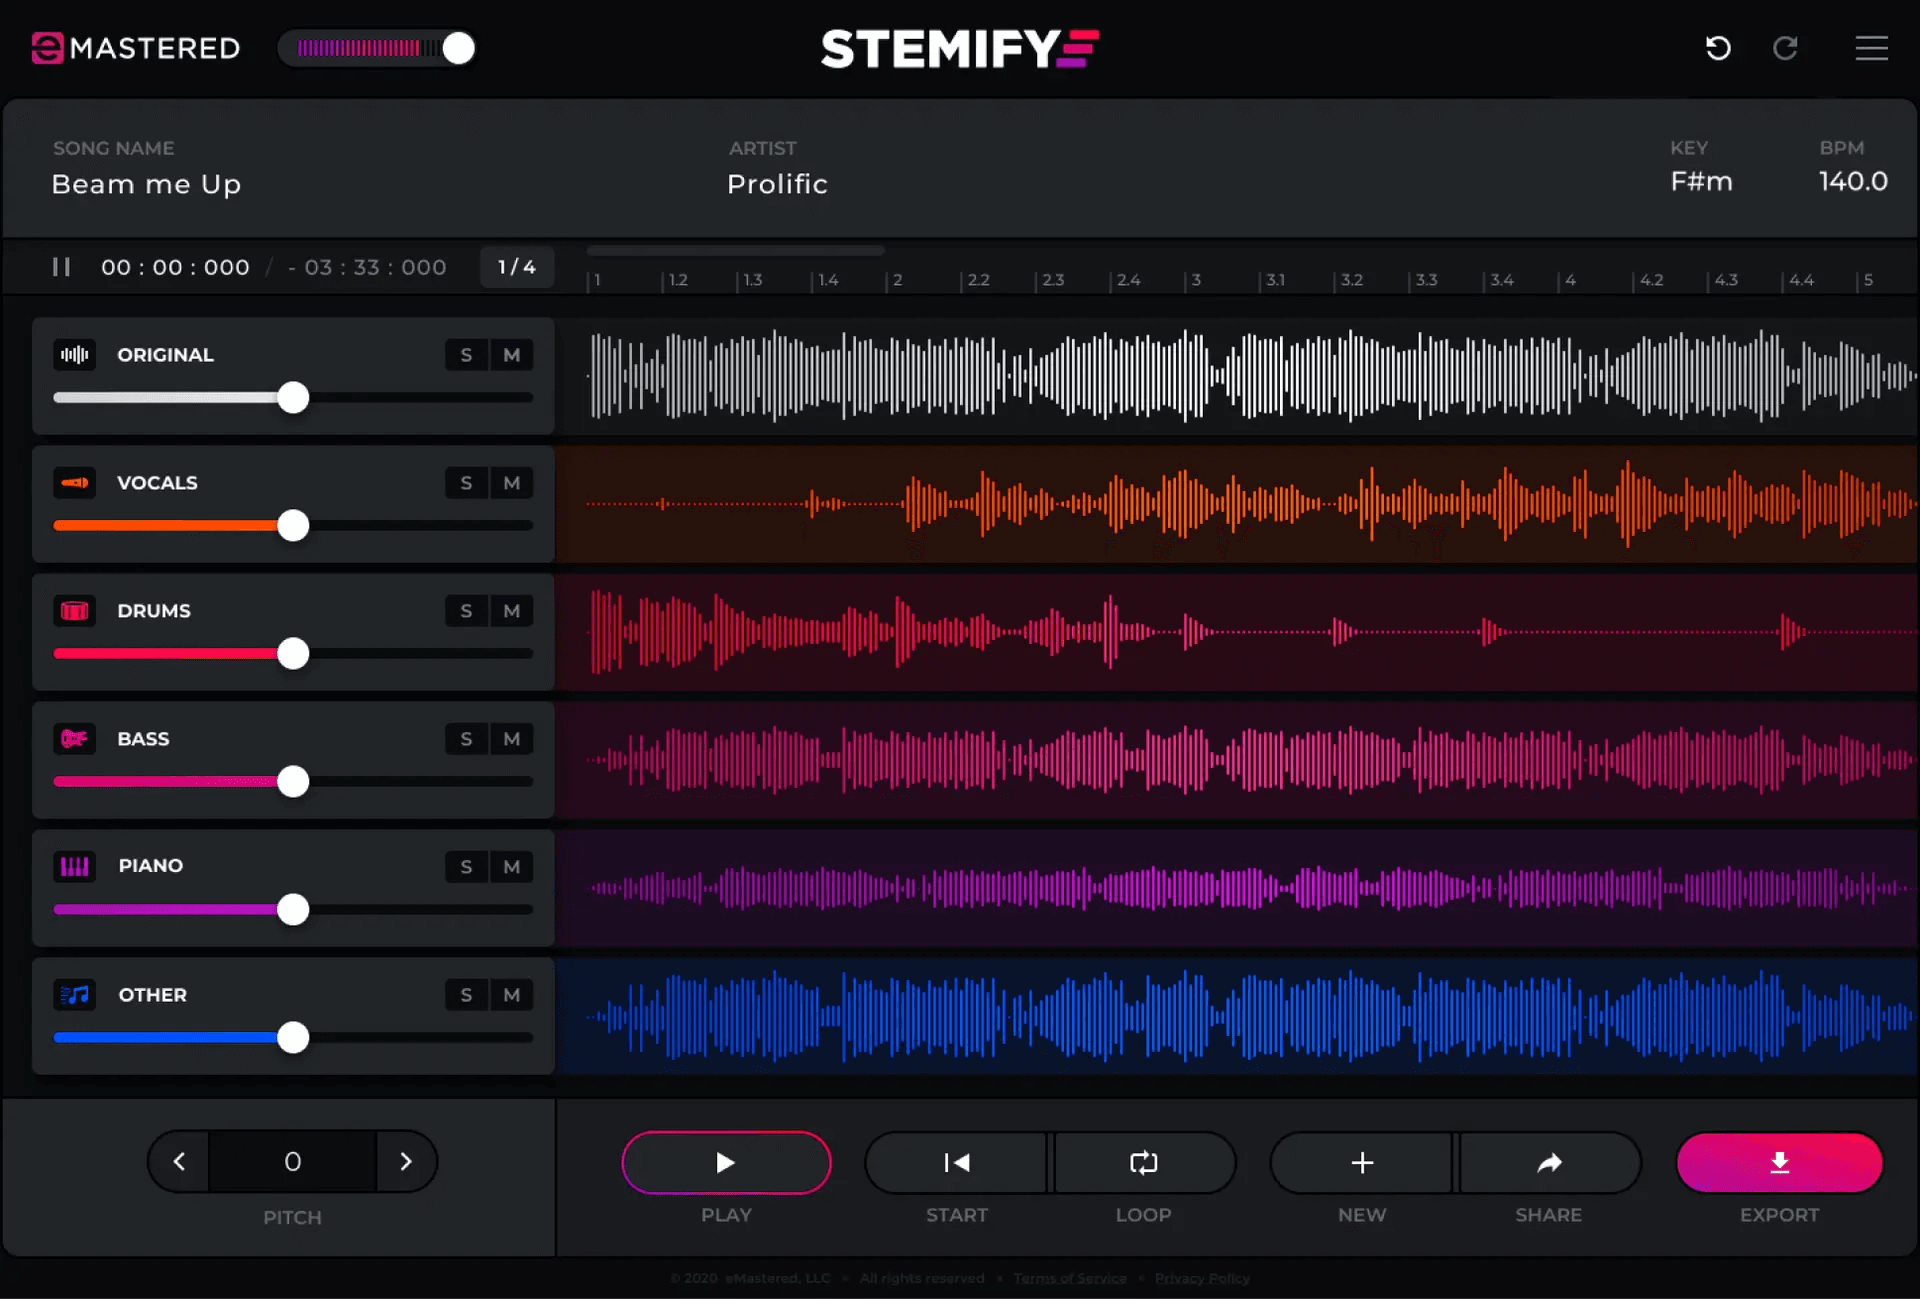This screenshot has height=1299, width=1920.
Task: Solo the Vocals track
Action: pos(466,483)
